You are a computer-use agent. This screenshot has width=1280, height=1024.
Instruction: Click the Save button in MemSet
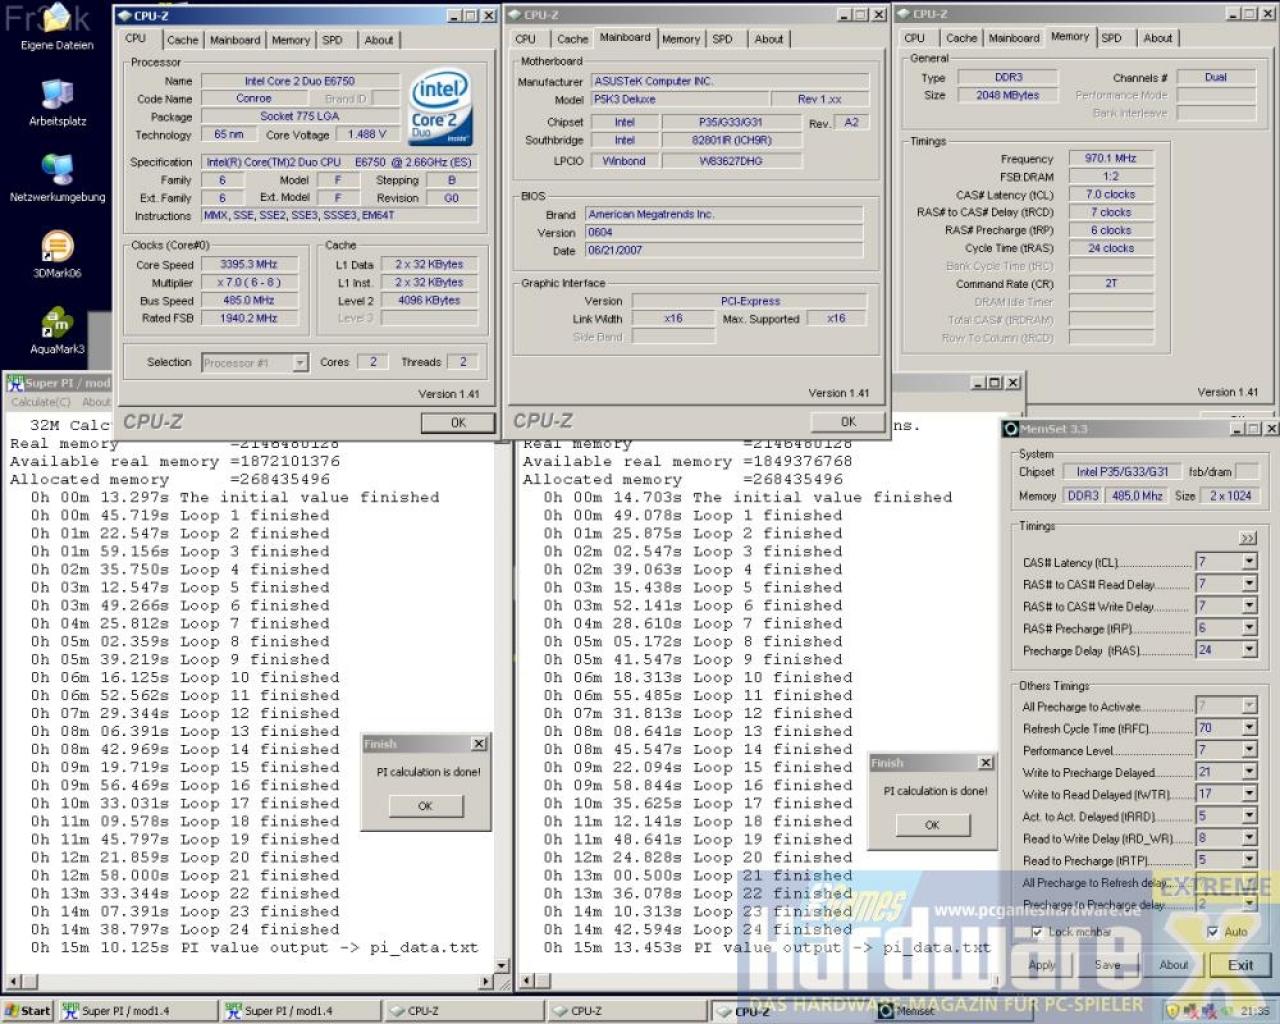click(x=1108, y=965)
